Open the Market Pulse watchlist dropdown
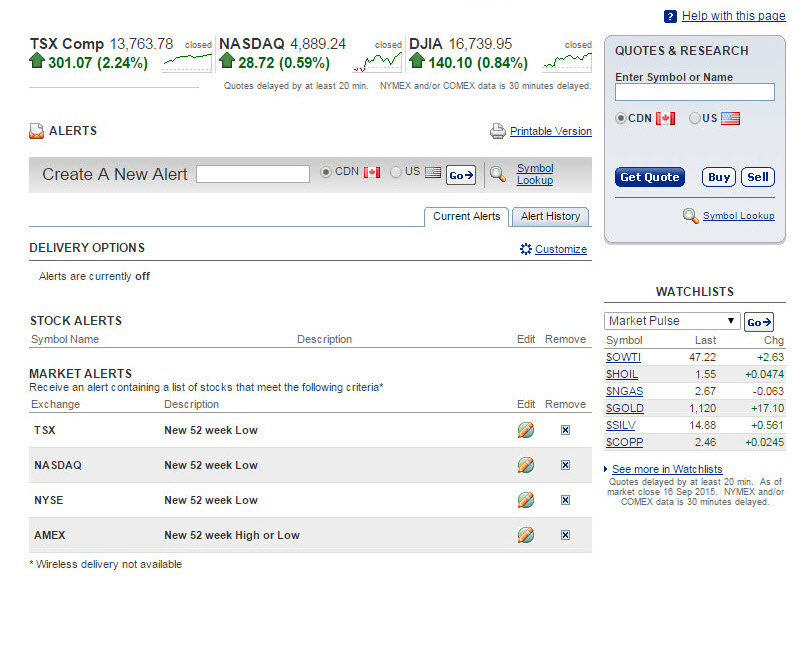Screen dimensions: 798x666 672,321
